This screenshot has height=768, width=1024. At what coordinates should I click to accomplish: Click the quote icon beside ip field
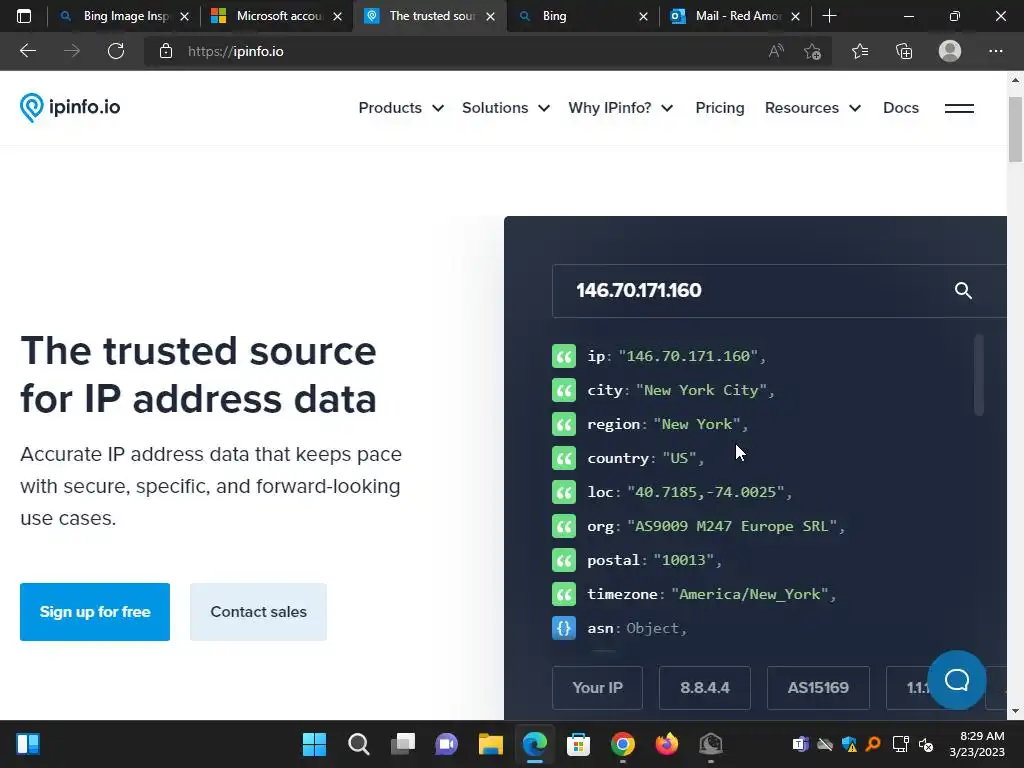click(564, 357)
